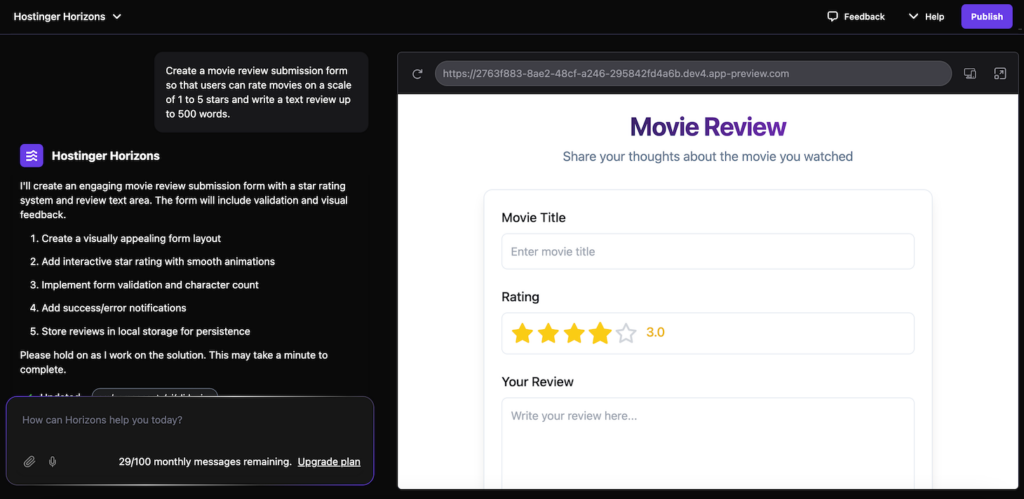Click the Horizons chat prompt box
1024x499 pixels.
pos(190,421)
